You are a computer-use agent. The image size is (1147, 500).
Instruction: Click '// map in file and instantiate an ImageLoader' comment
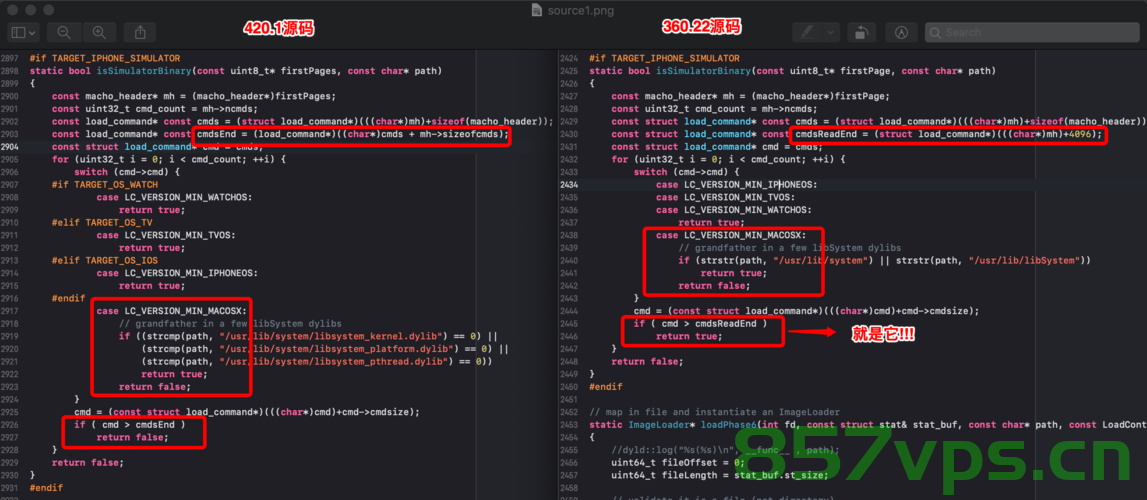(714, 412)
